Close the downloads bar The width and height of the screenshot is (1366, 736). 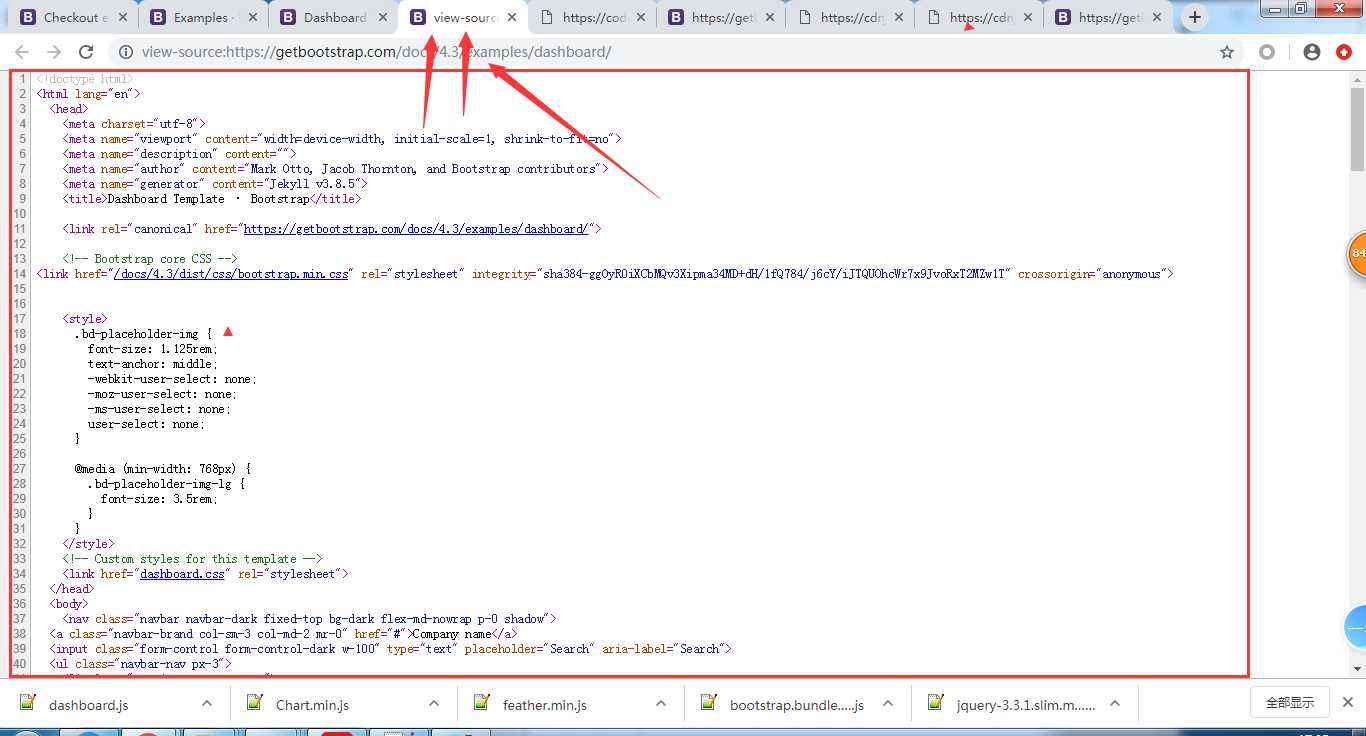pos(1347,703)
